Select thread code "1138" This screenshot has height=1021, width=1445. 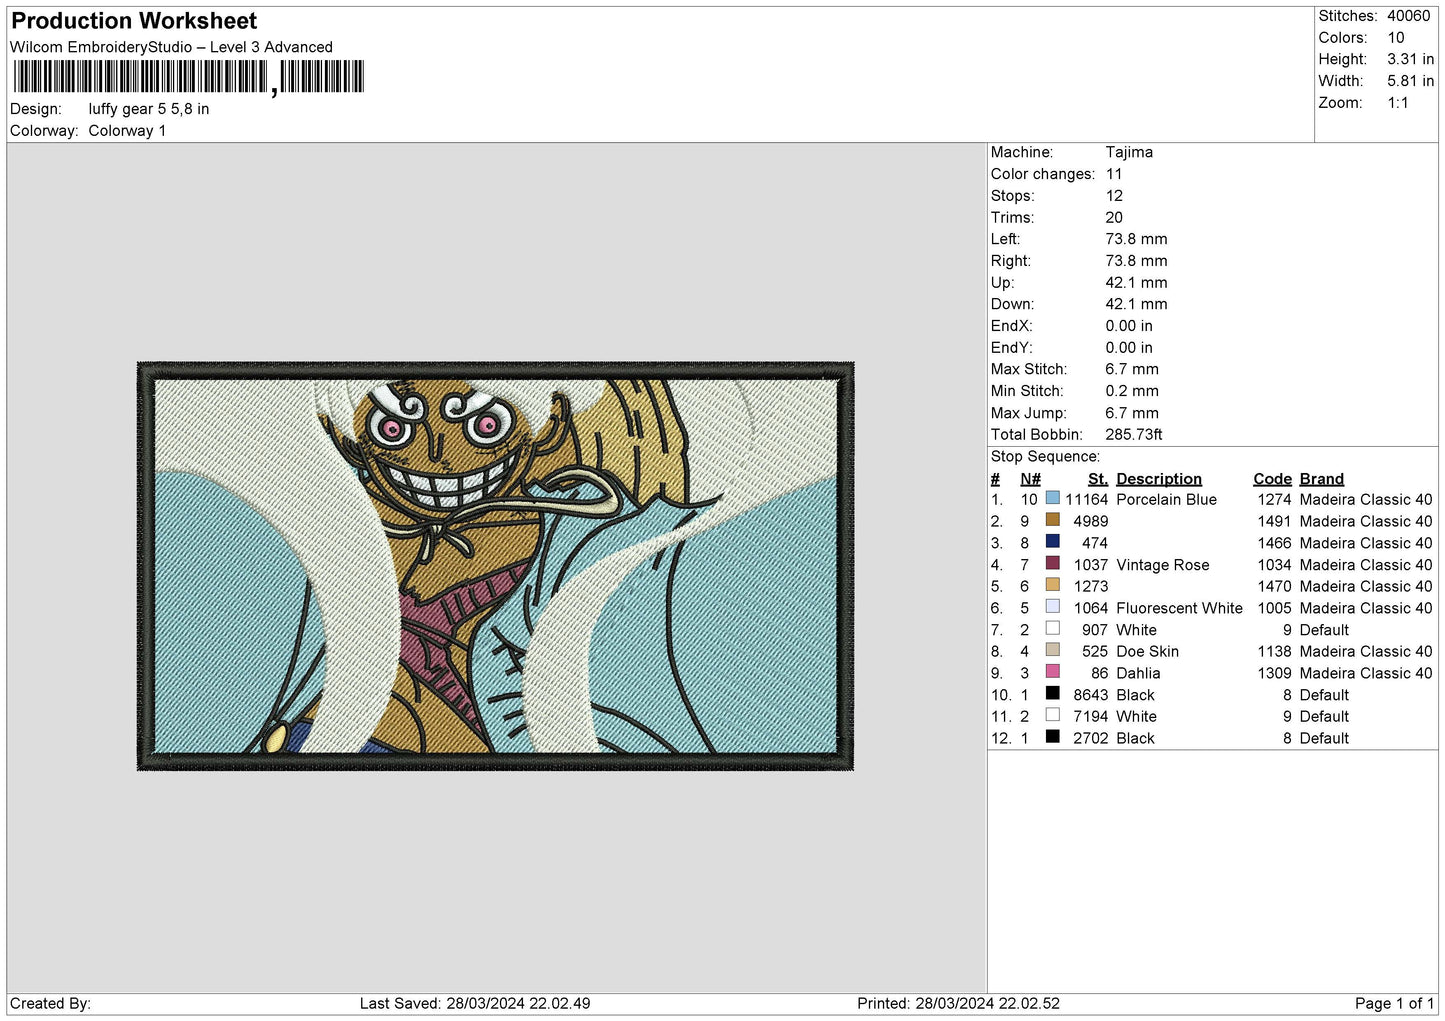[1275, 652]
